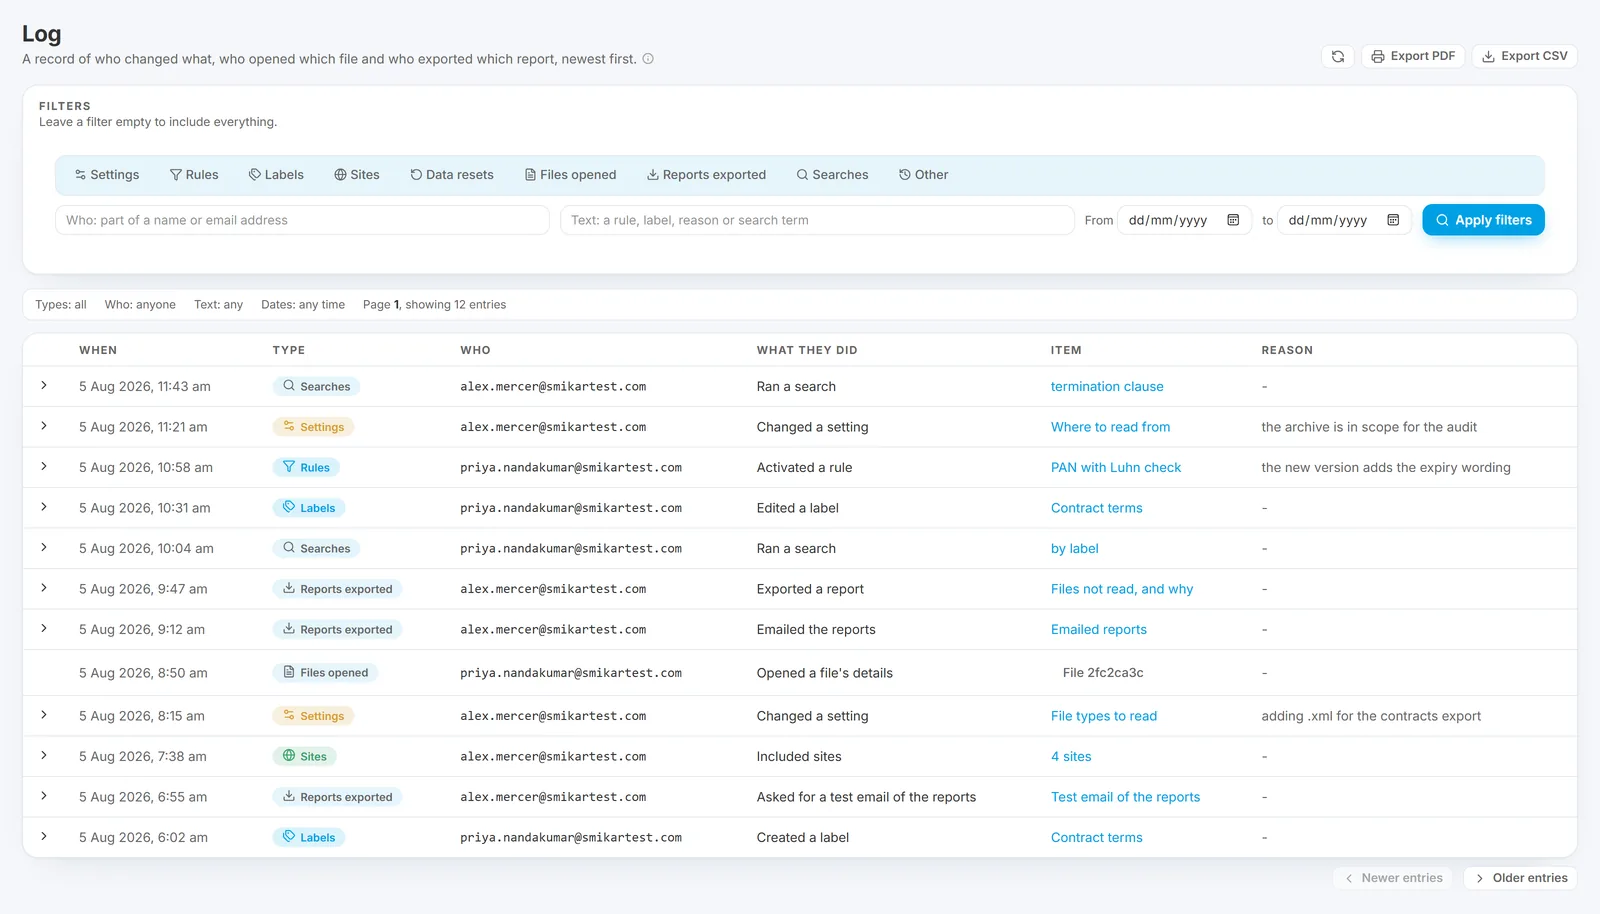Expand the 10:58 am Activated a rule row
The height and width of the screenshot is (914, 1600).
point(44,466)
